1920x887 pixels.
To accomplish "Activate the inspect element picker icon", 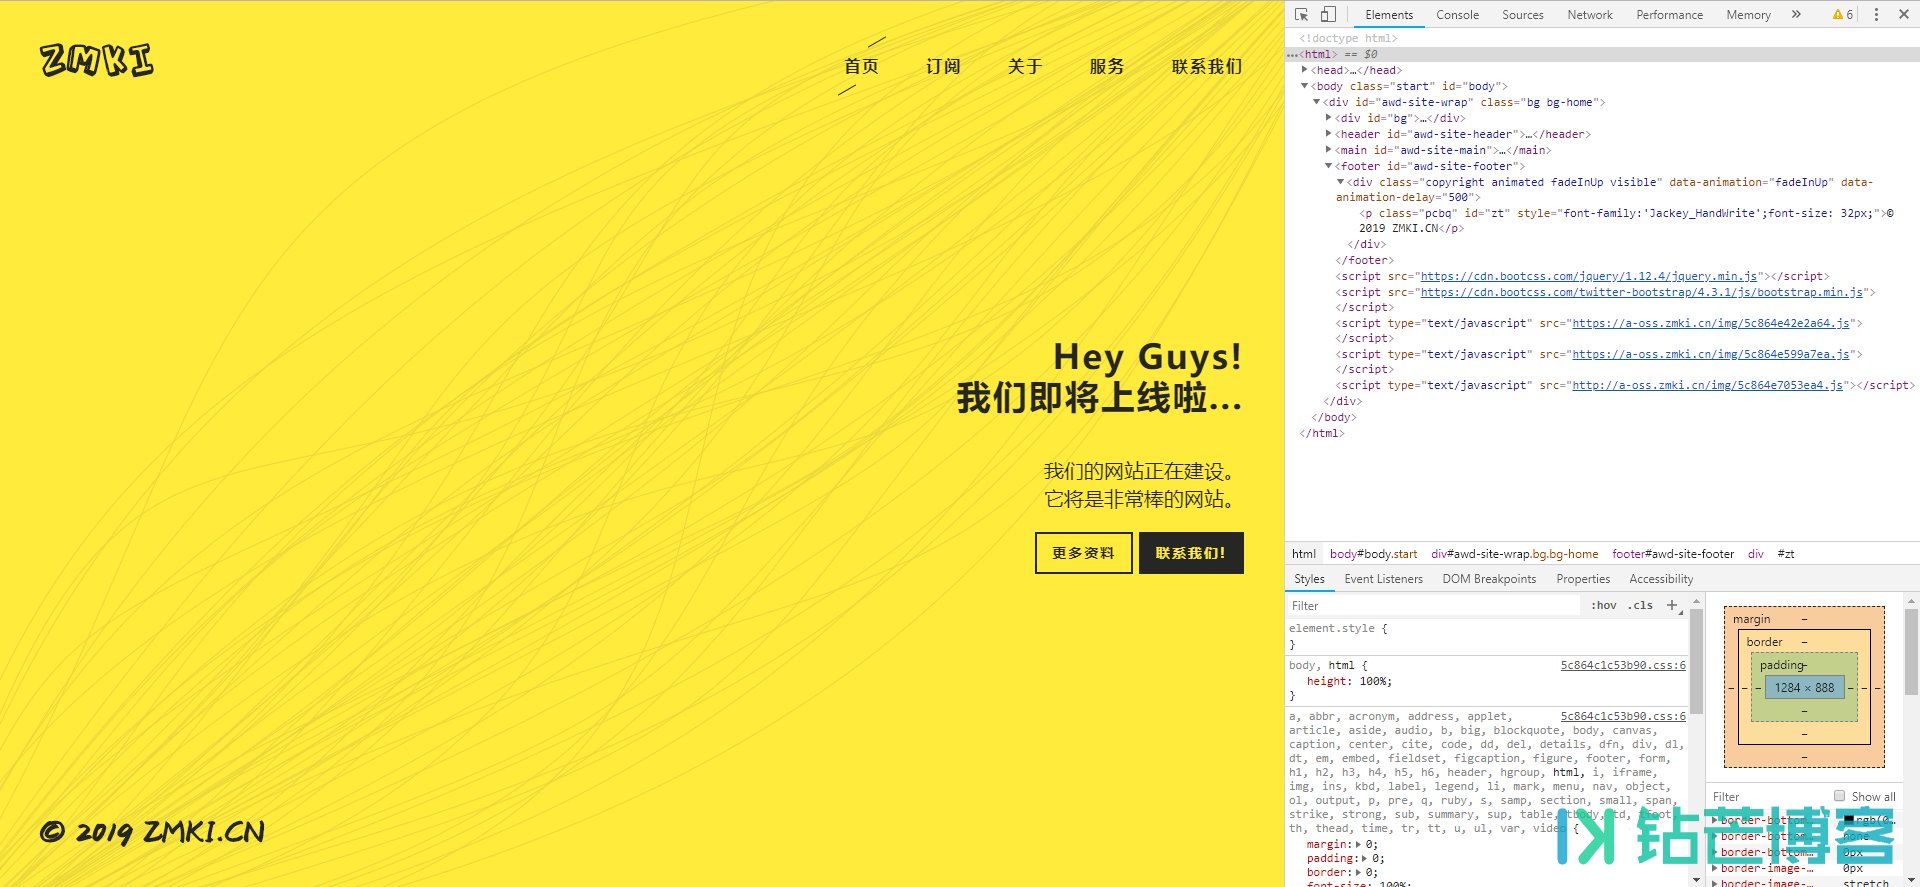I will click(x=1301, y=14).
